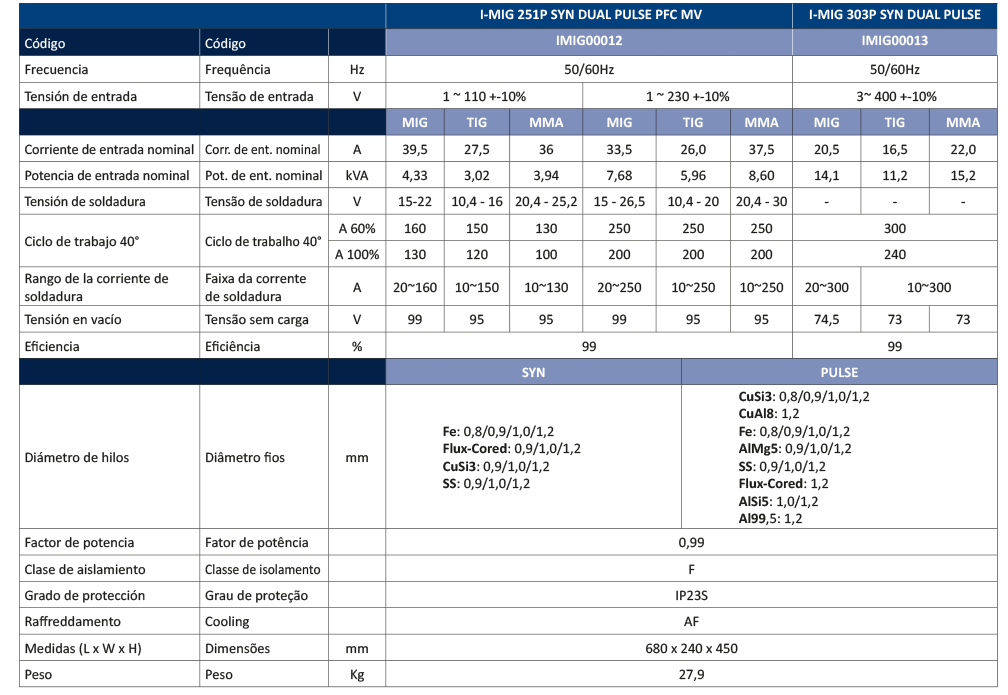Click the 'Eficiencia' Spanish row label
Image resolution: width=1008 pixels, height=695 pixels.
click(52, 347)
